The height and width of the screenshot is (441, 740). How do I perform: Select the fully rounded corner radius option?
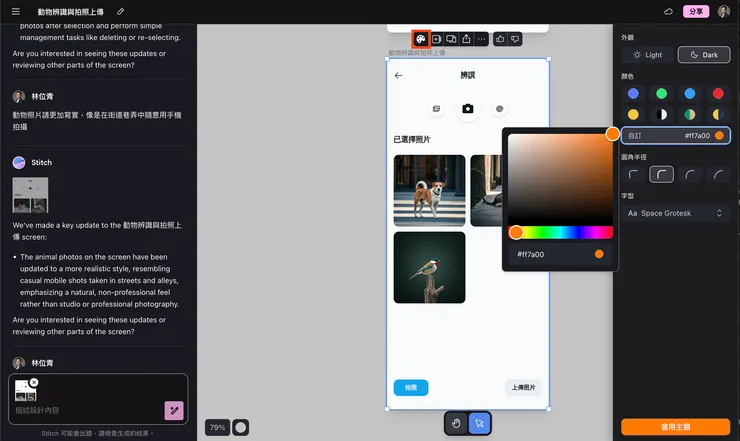click(x=718, y=175)
